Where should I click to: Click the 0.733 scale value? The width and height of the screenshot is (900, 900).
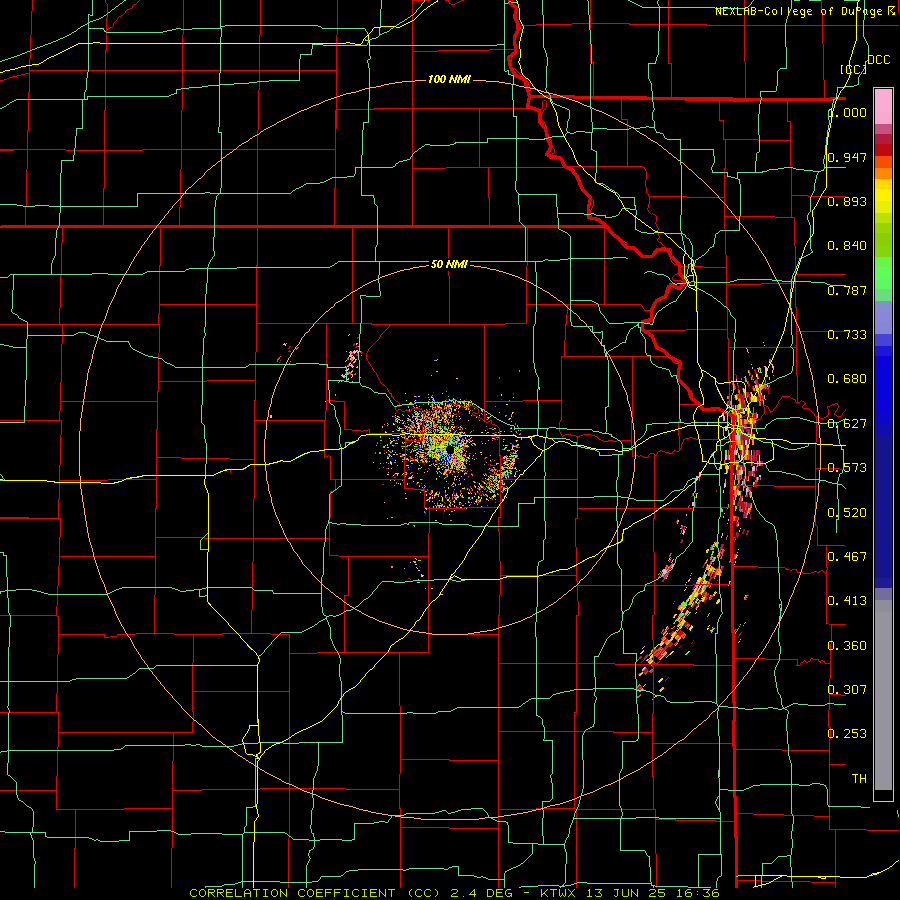[x=847, y=335]
